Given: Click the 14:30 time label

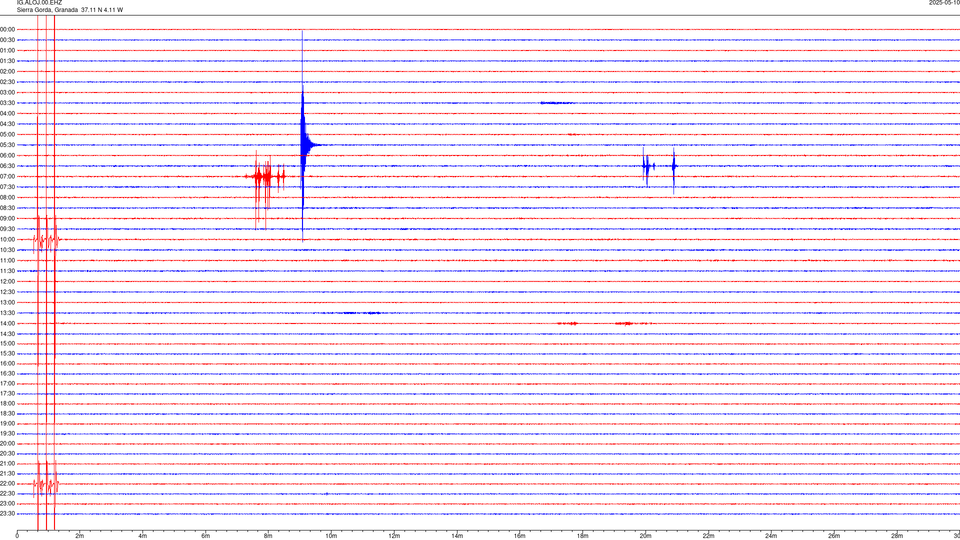Looking at the screenshot, I should [x=8, y=334].
